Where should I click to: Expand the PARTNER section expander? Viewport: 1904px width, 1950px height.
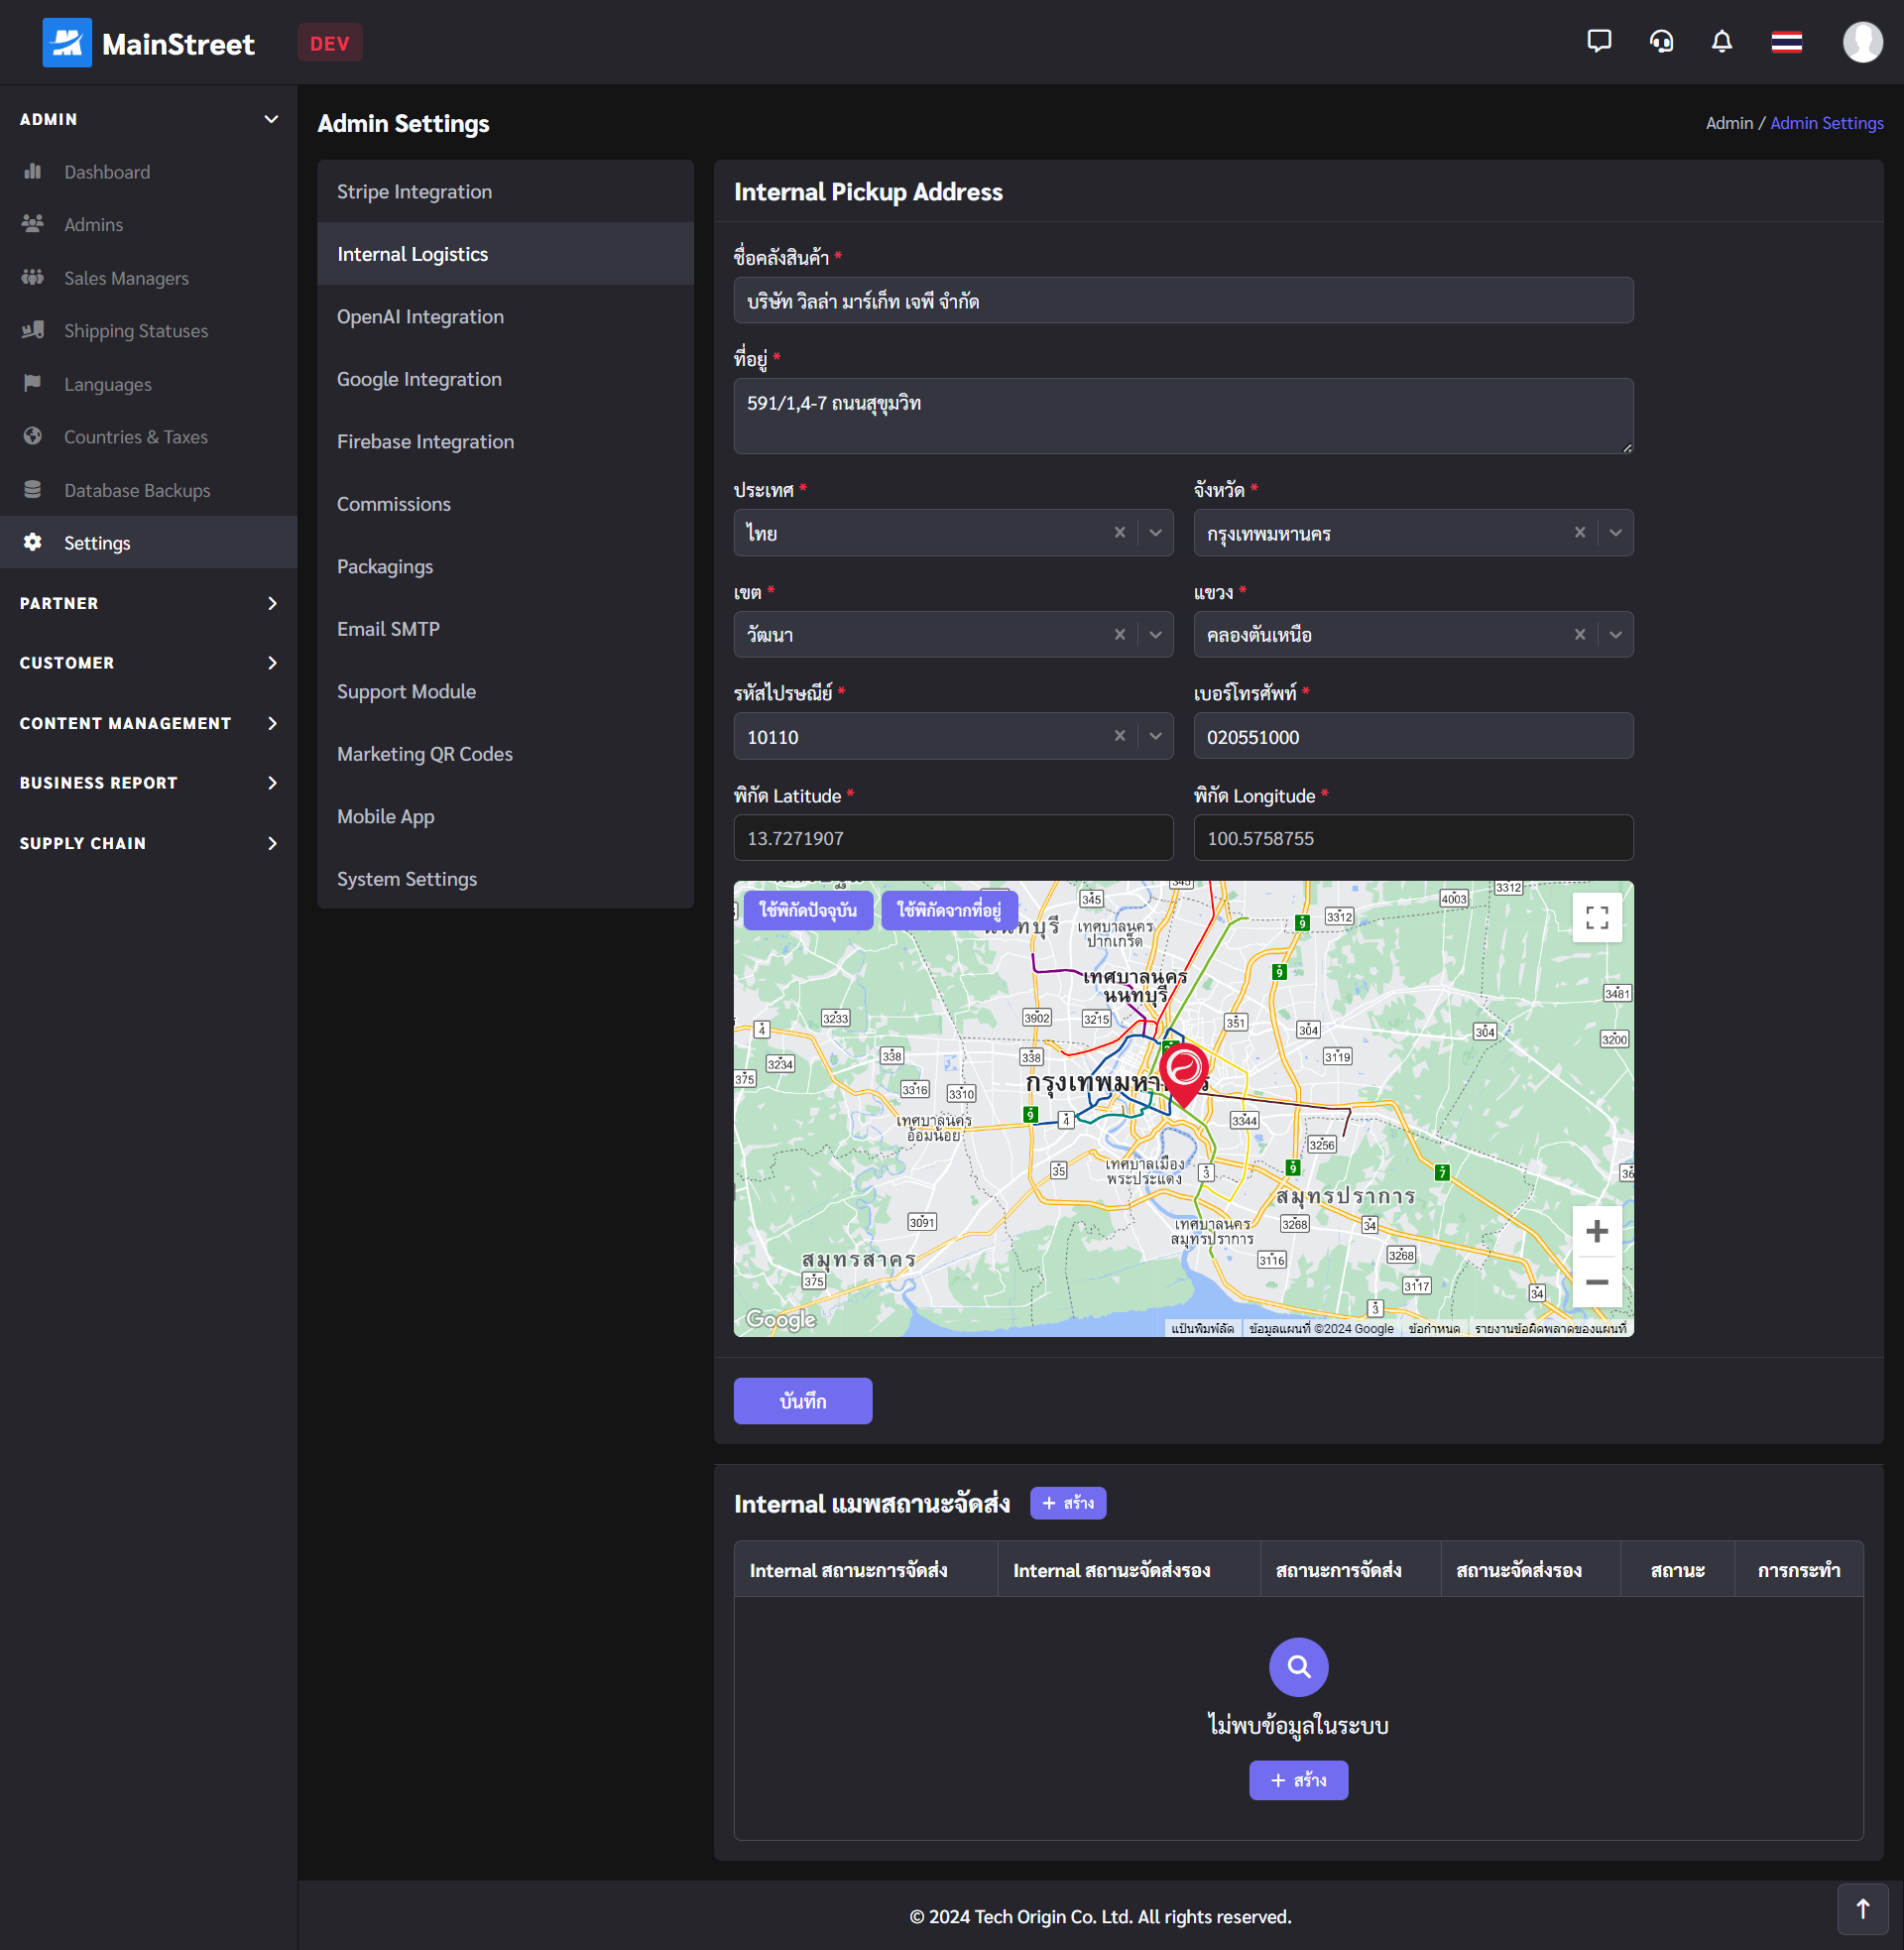click(272, 602)
